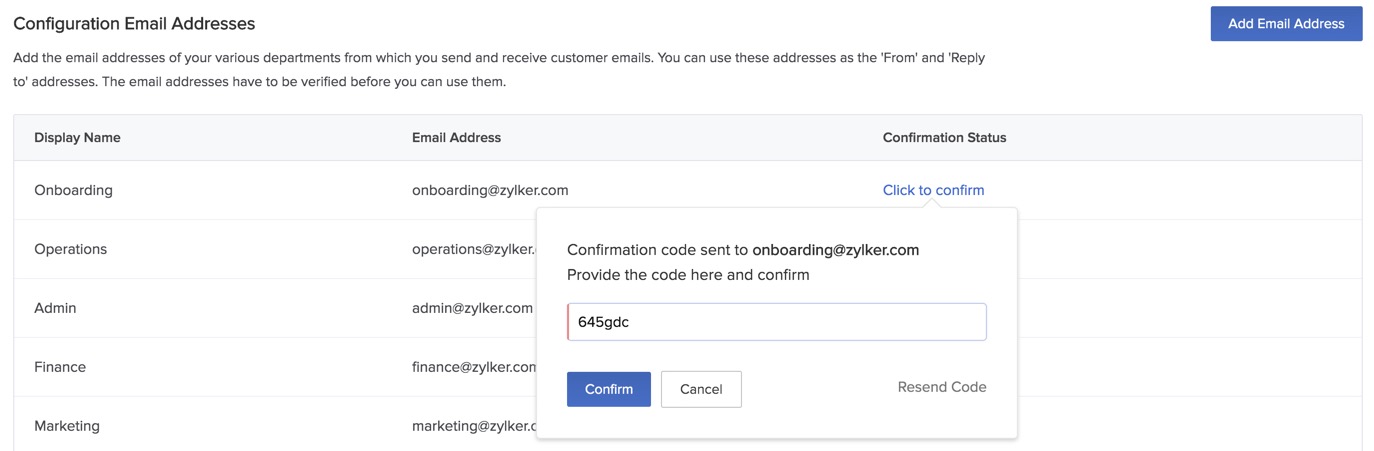Click the Add Email Address button
This screenshot has height=451, width=1374.
(1285, 24)
